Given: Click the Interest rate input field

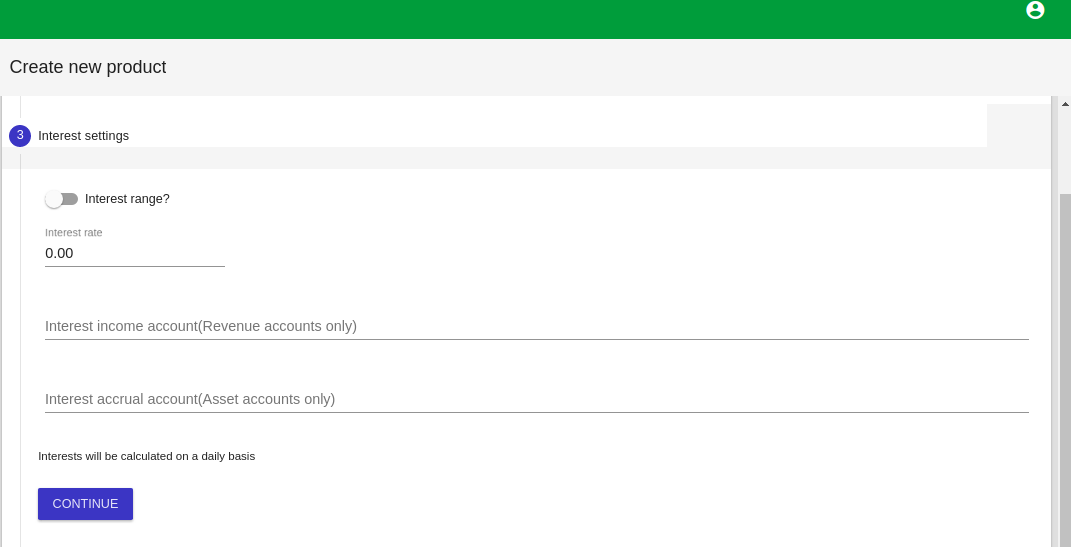Looking at the screenshot, I should click(135, 253).
